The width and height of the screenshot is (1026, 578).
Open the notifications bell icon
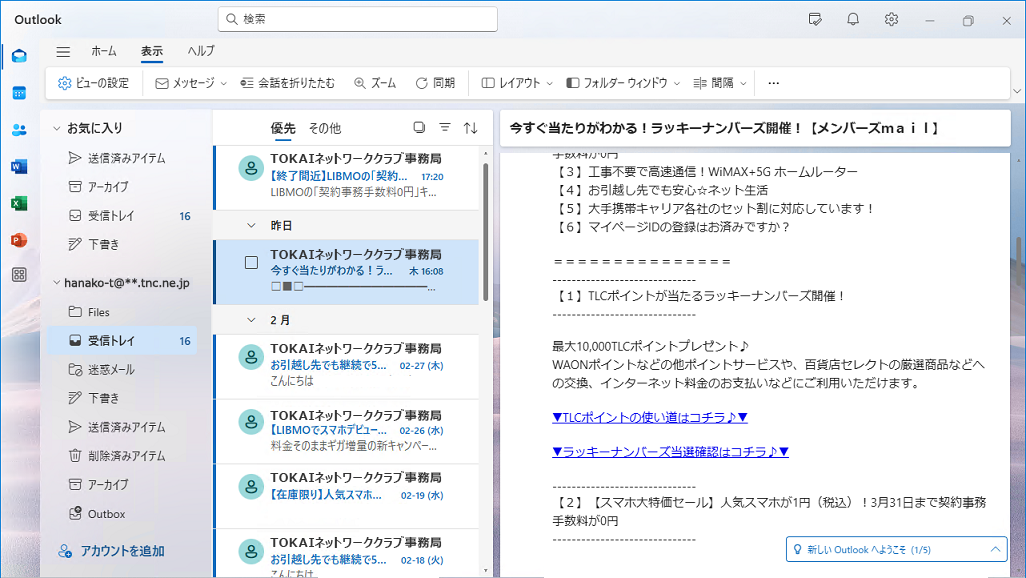point(853,19)
